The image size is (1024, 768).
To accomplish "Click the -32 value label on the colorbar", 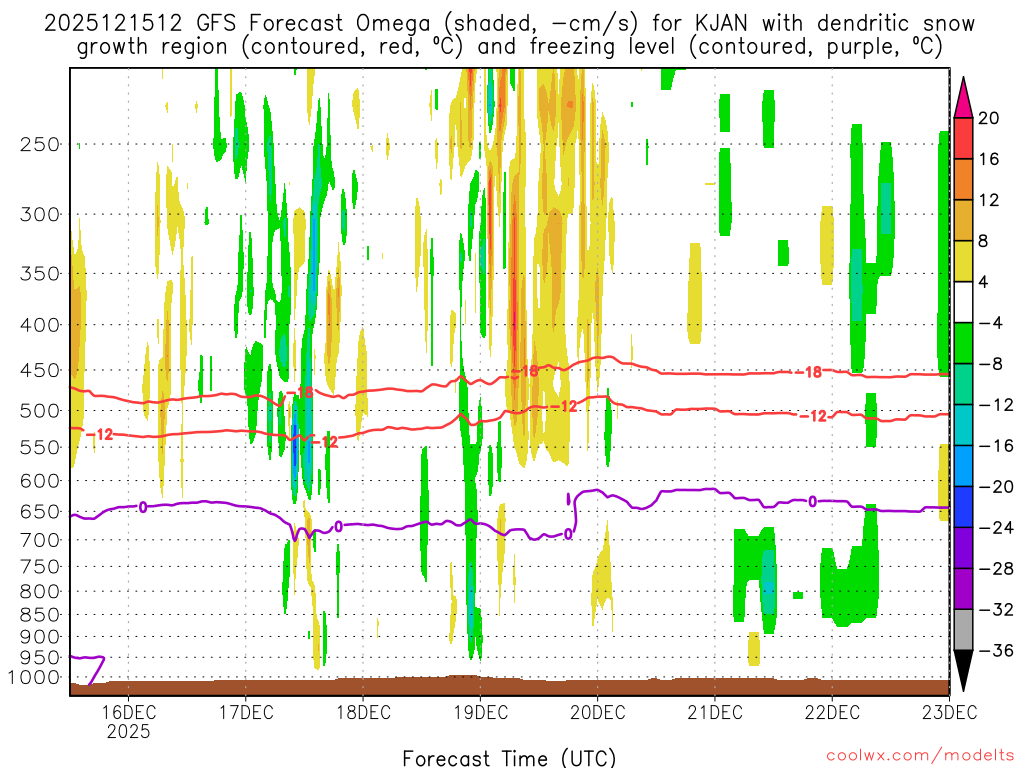I will (x=995, y=609).
